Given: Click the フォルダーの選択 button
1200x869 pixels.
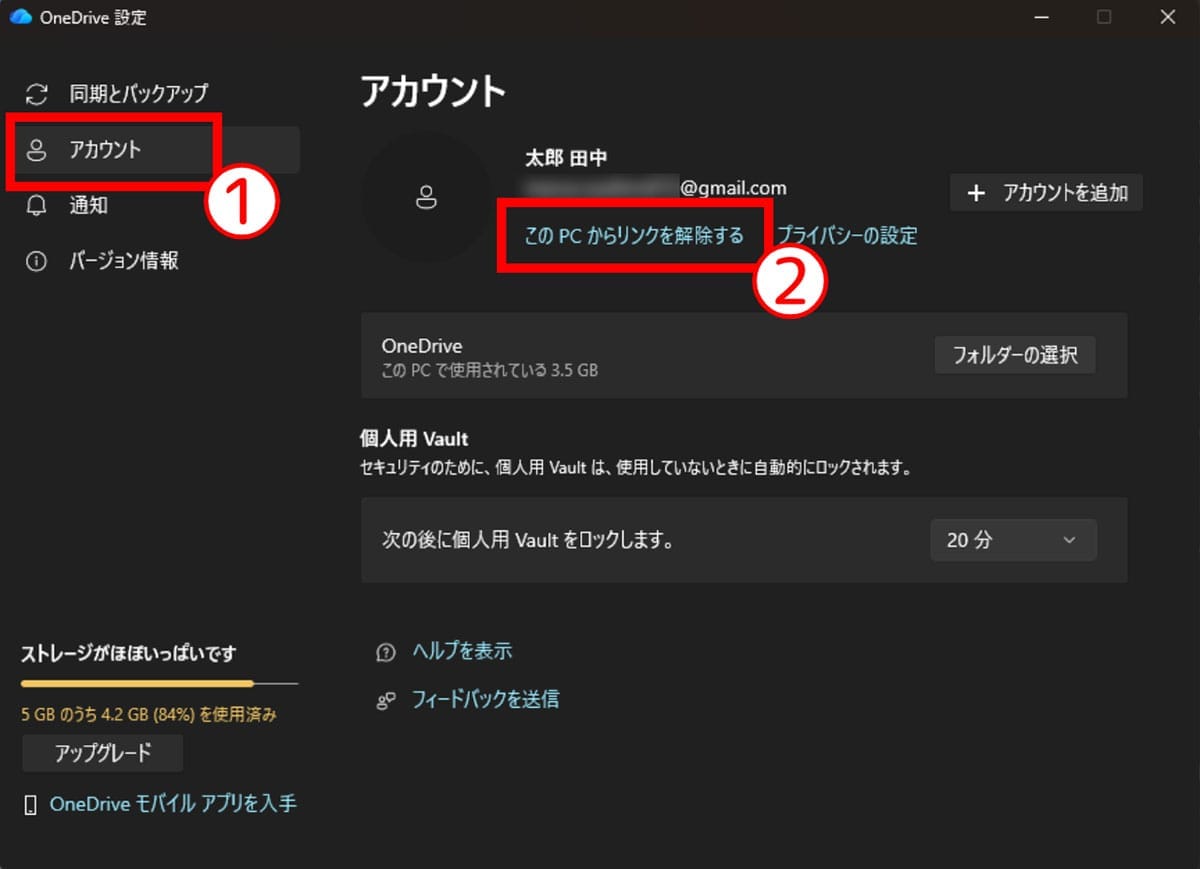Looking at the screenshot, I should pos(1015,355).
